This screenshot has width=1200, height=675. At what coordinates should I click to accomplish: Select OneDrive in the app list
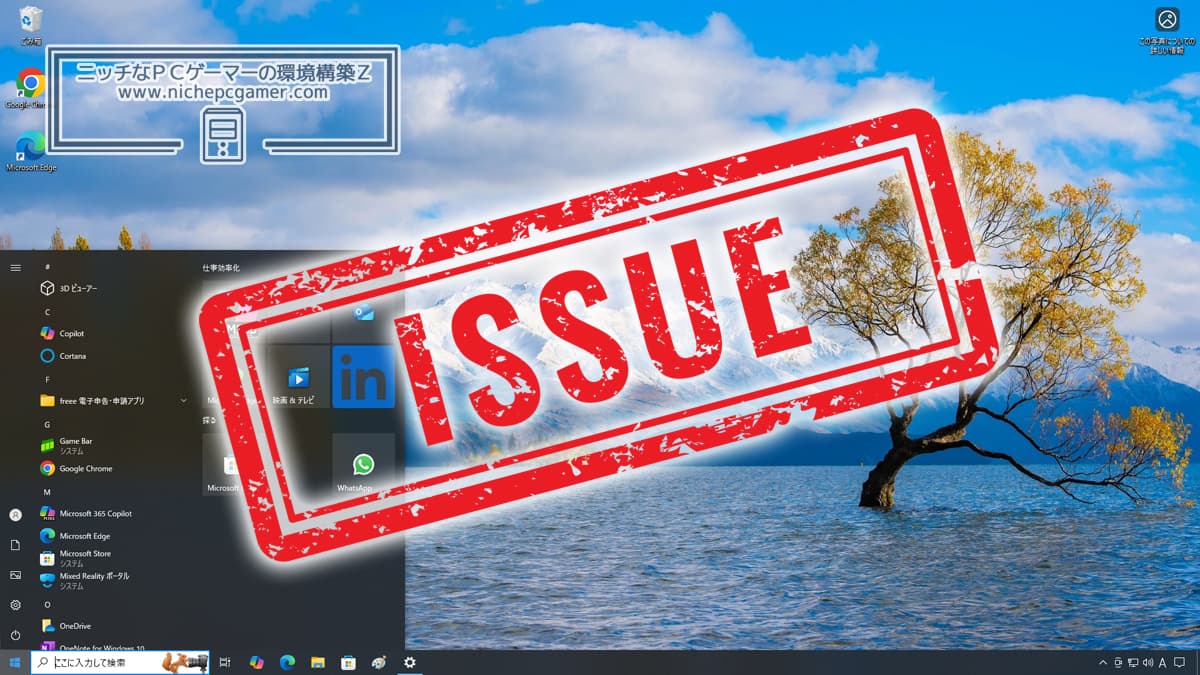(75, 626)
